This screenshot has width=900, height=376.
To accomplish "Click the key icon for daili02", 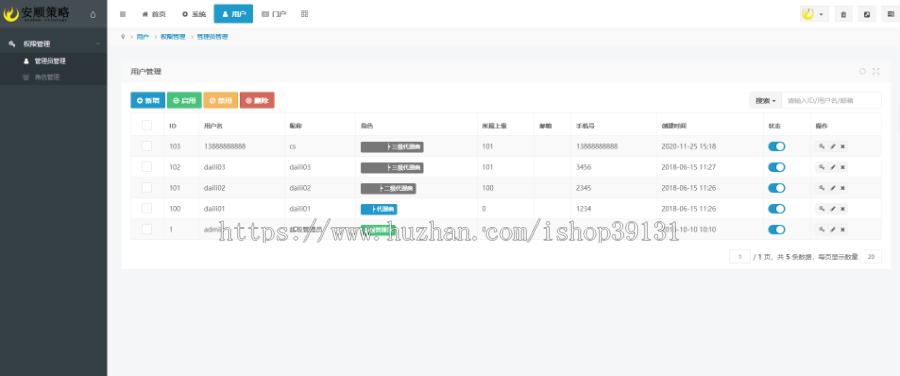I will coord(821,188).
